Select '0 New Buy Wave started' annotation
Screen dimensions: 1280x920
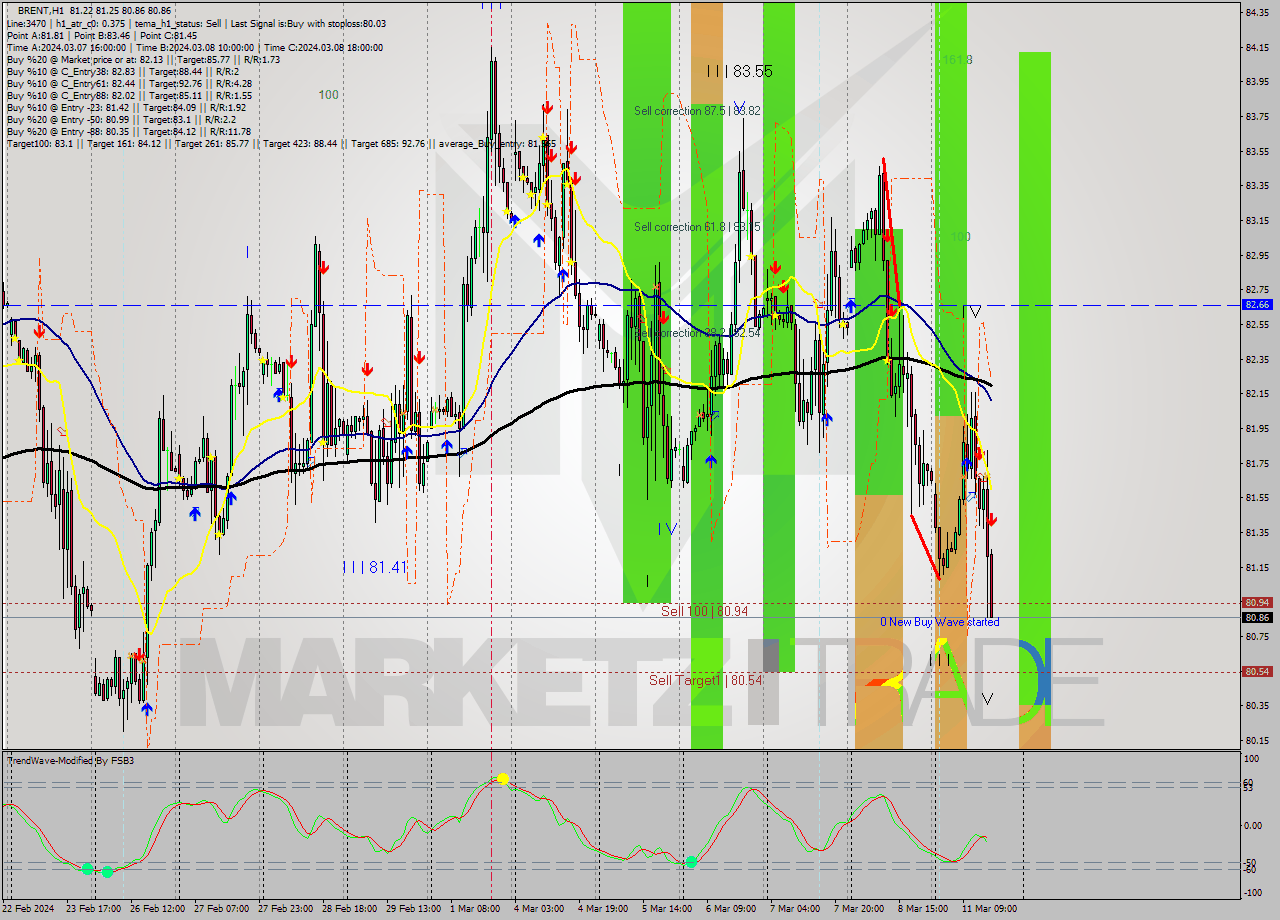click(x=939, y=622)
